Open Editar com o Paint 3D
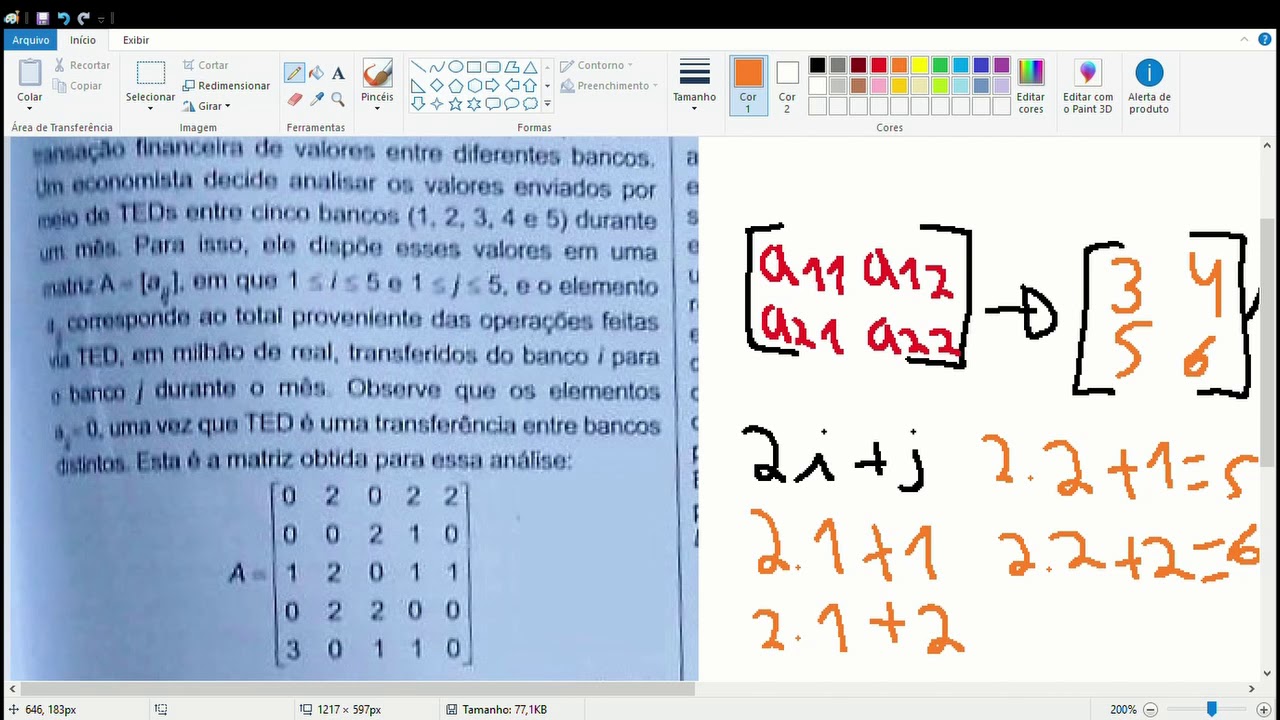 [1088, 86]
